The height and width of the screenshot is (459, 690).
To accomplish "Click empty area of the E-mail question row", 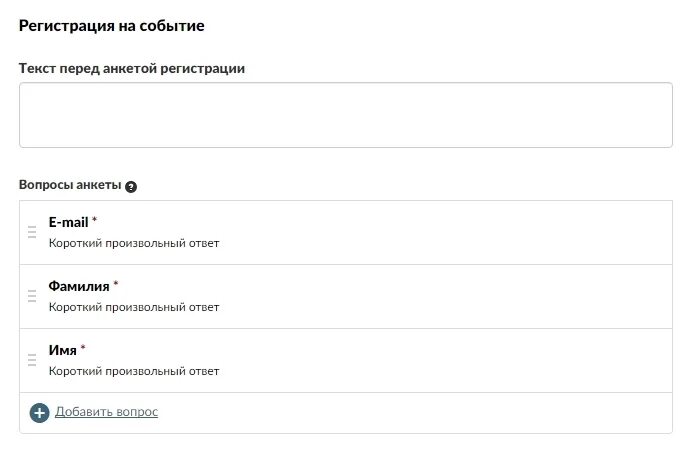I will click(440, 232).
